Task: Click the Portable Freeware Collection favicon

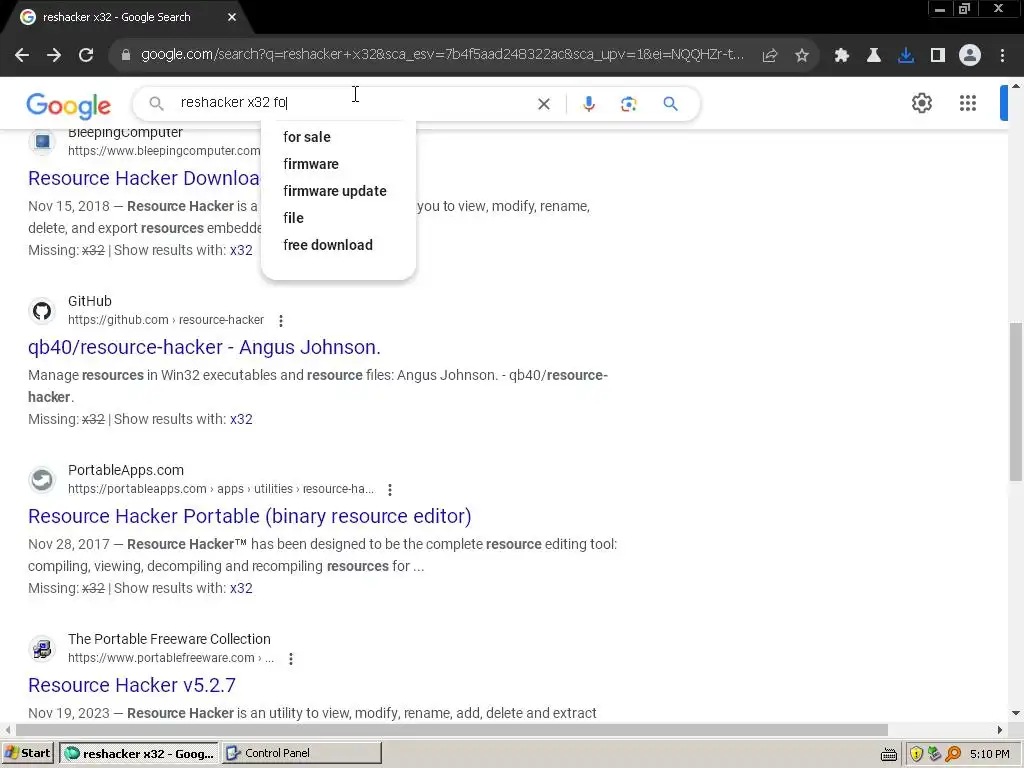Action: pyautogui.click(x=42, y=648)
